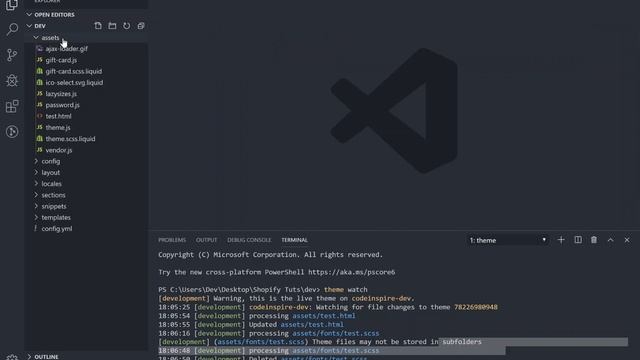Open gift-card.js file

[61, 60]
